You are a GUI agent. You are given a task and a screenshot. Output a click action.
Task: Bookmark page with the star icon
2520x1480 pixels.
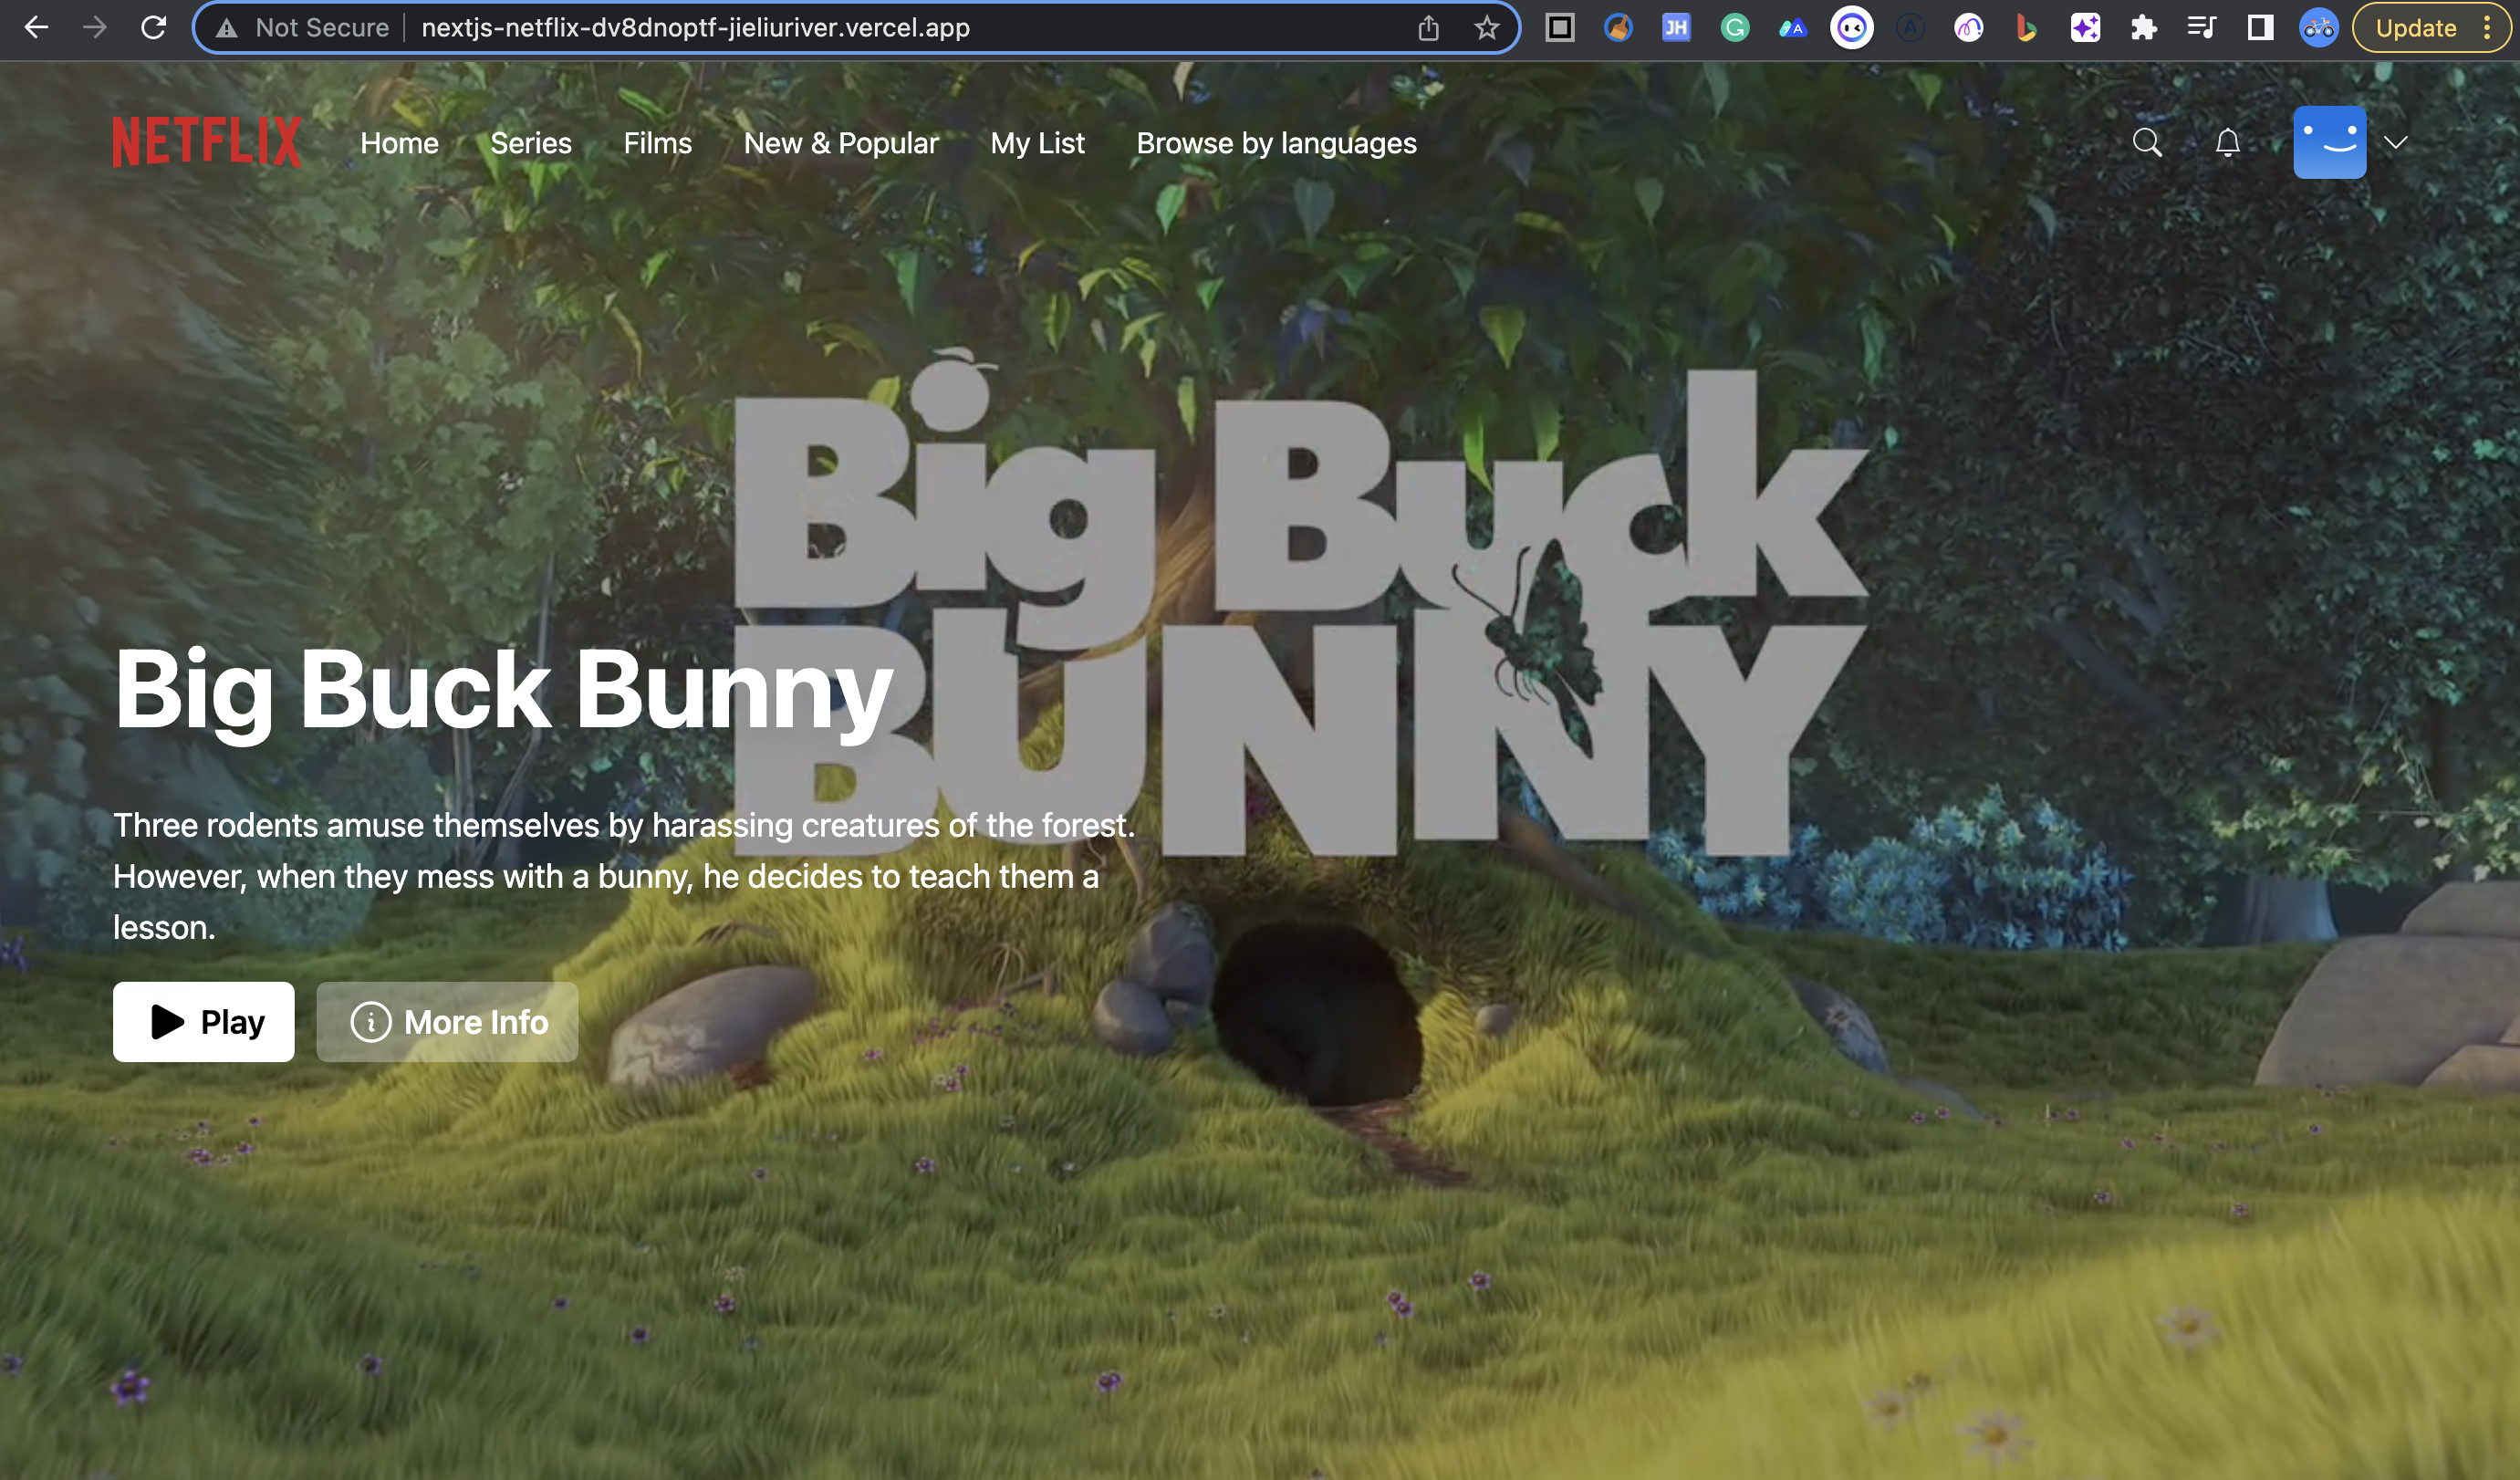click(1486, 28)
